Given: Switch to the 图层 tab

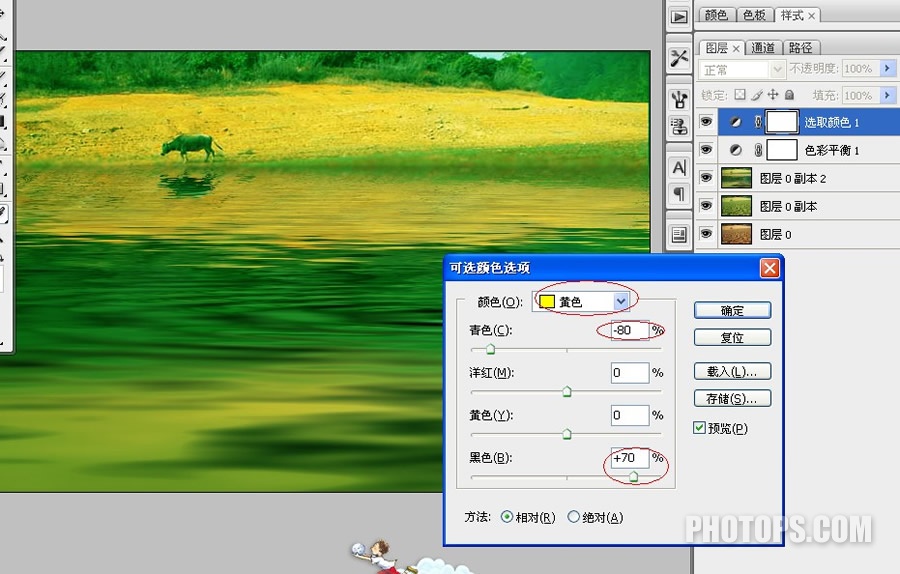Looking at the screenshot, I should pyautogui.click(x=717, y=48).
